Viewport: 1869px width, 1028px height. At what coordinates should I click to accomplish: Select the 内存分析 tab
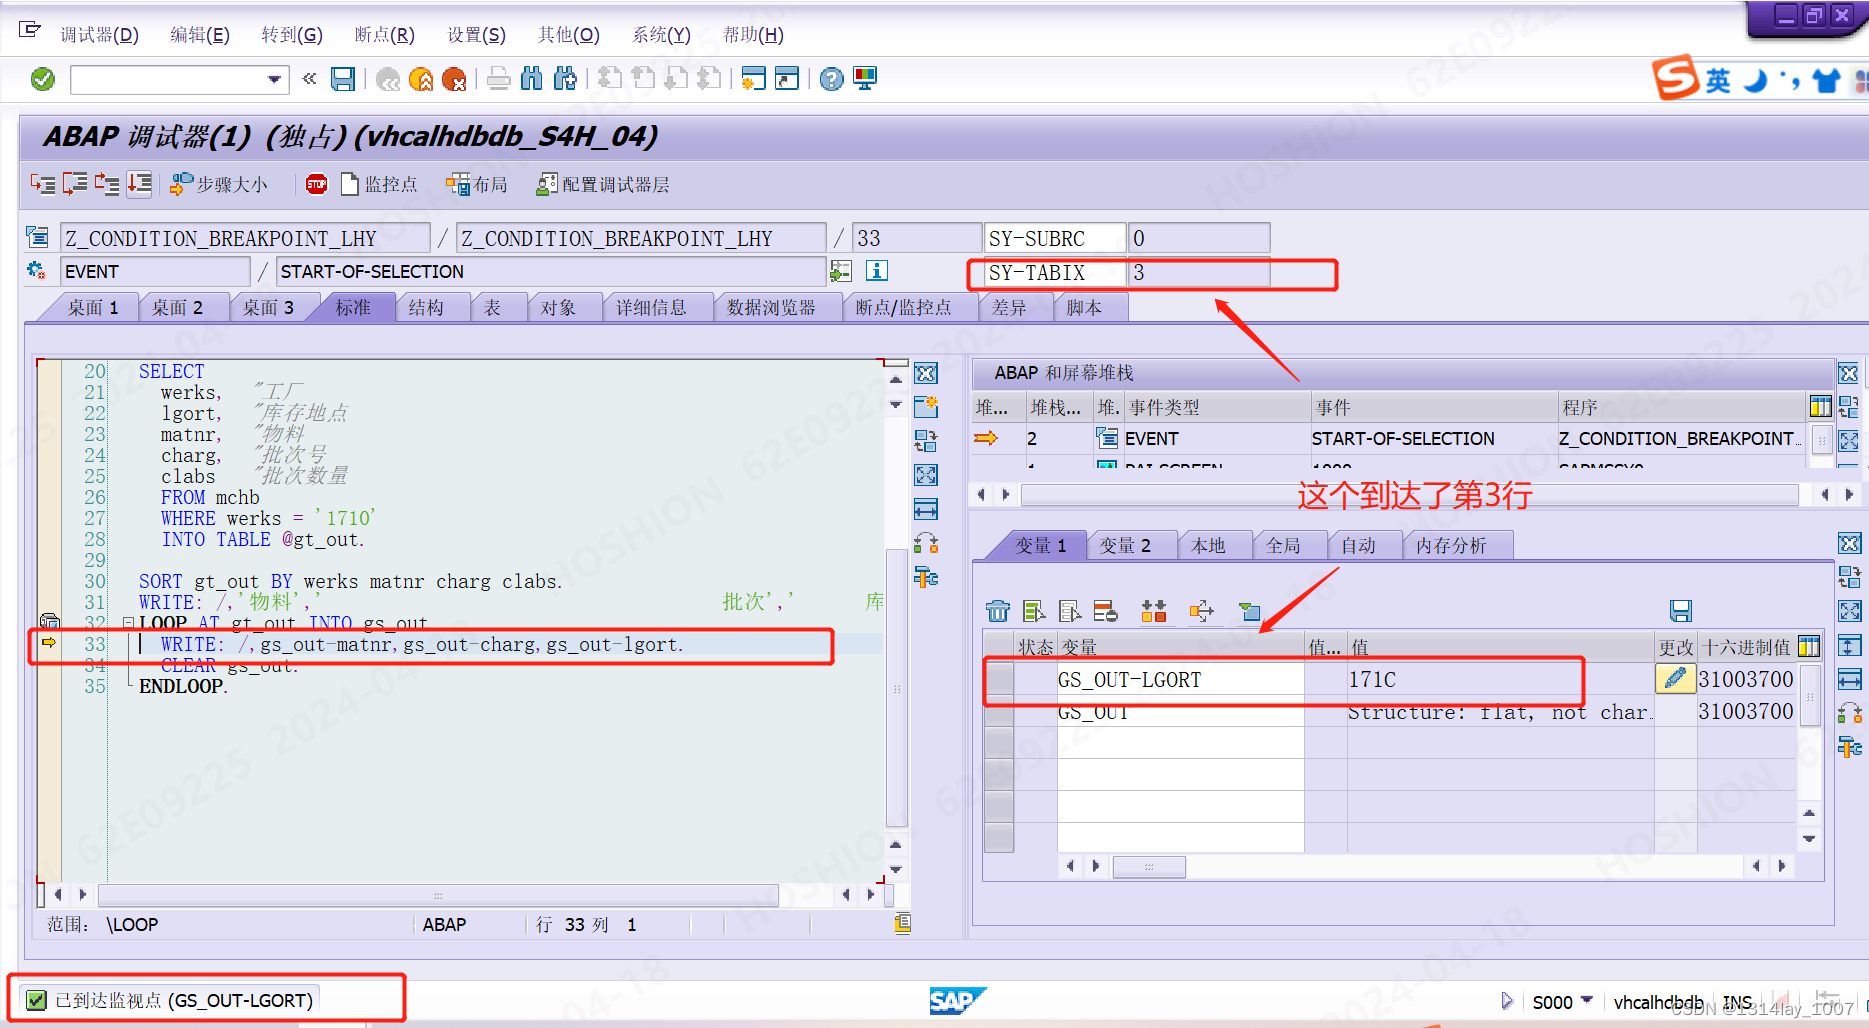[x=1451, y=545]
